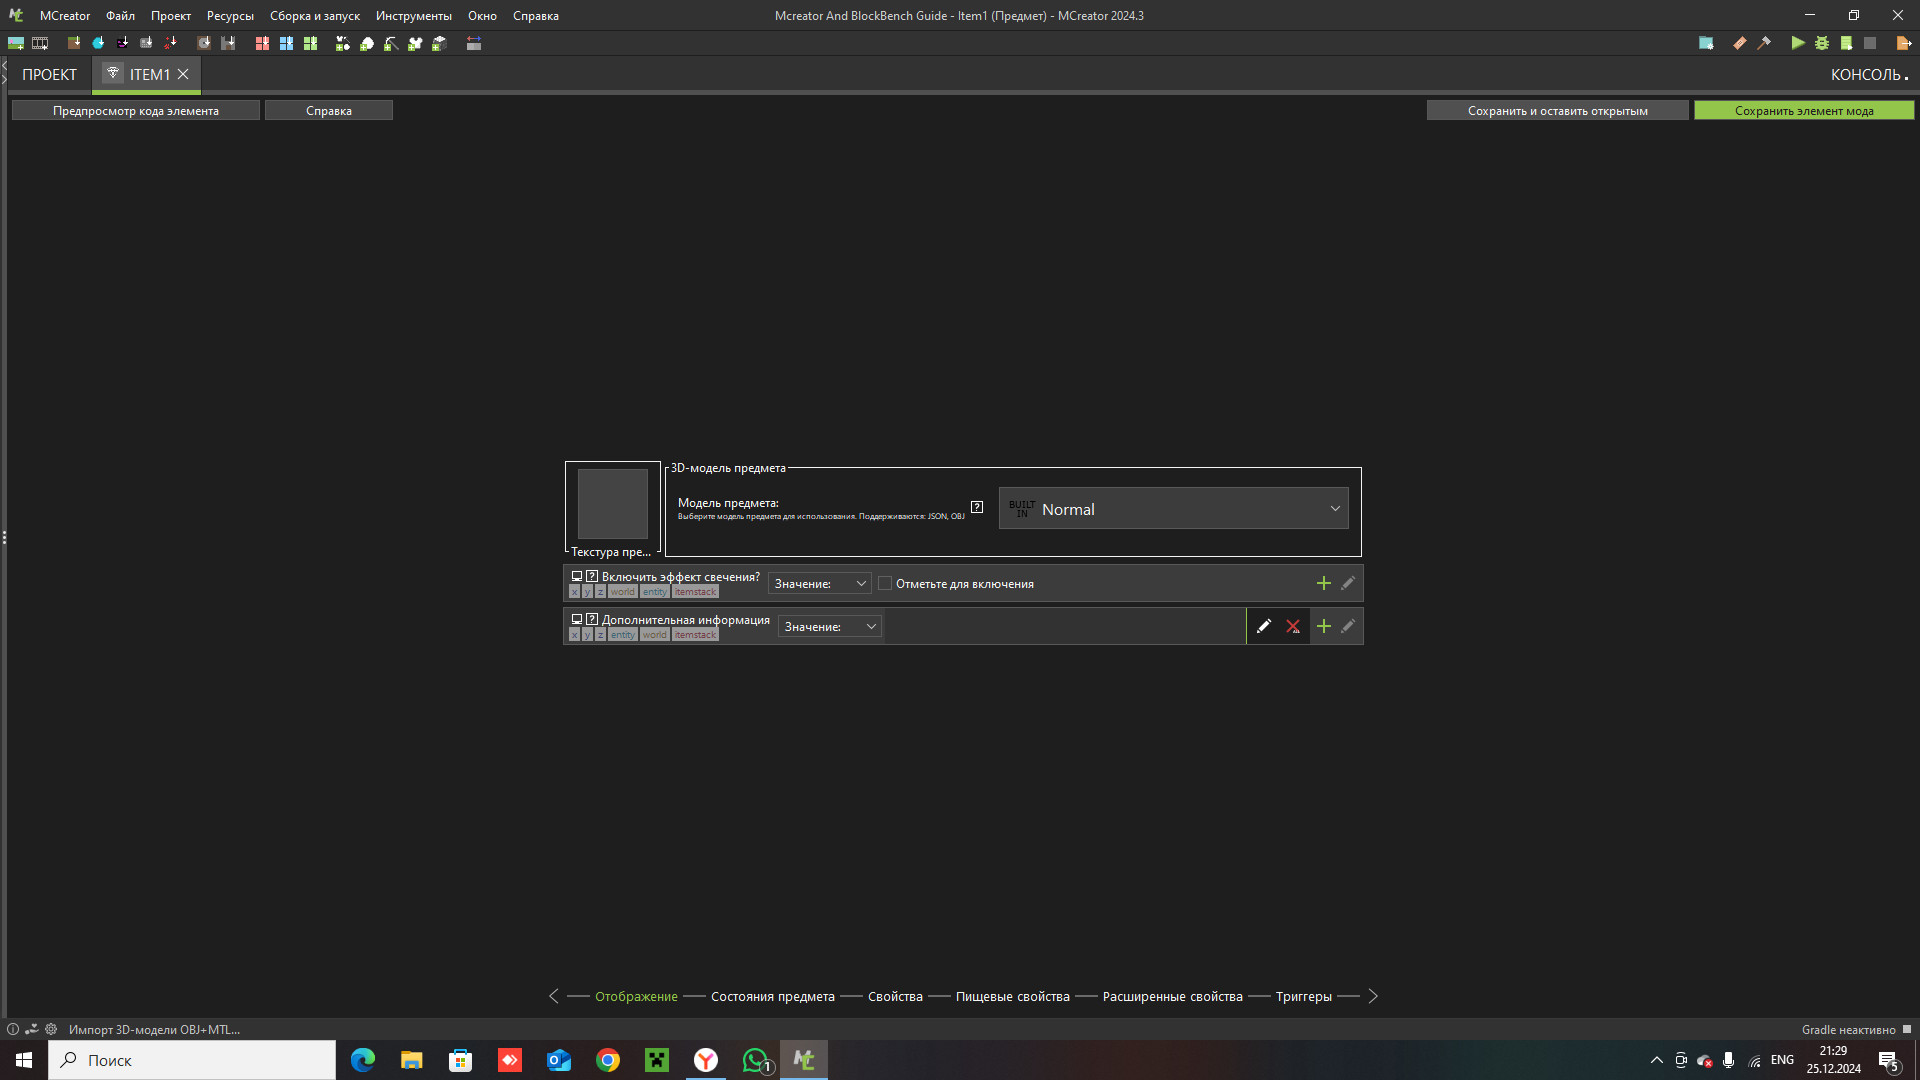The image size is (1920, 1080).
Task: Click the green debug bug icon
Action: [x=1822, y=43]
